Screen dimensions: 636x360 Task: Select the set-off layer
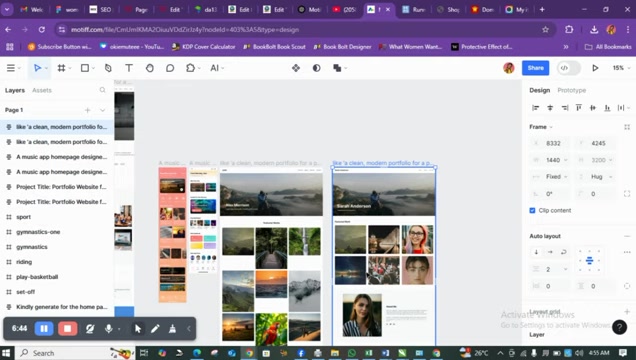point(57,292)
